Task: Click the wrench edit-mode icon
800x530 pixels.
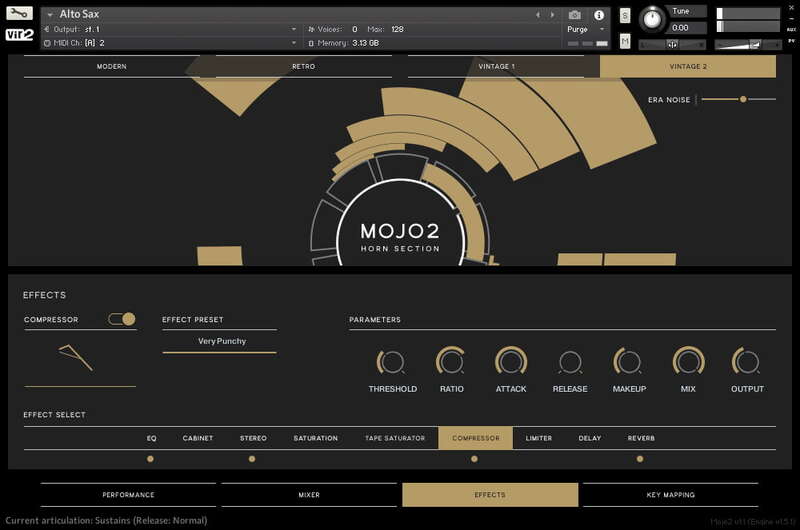Action: click(x=20, y=14)
